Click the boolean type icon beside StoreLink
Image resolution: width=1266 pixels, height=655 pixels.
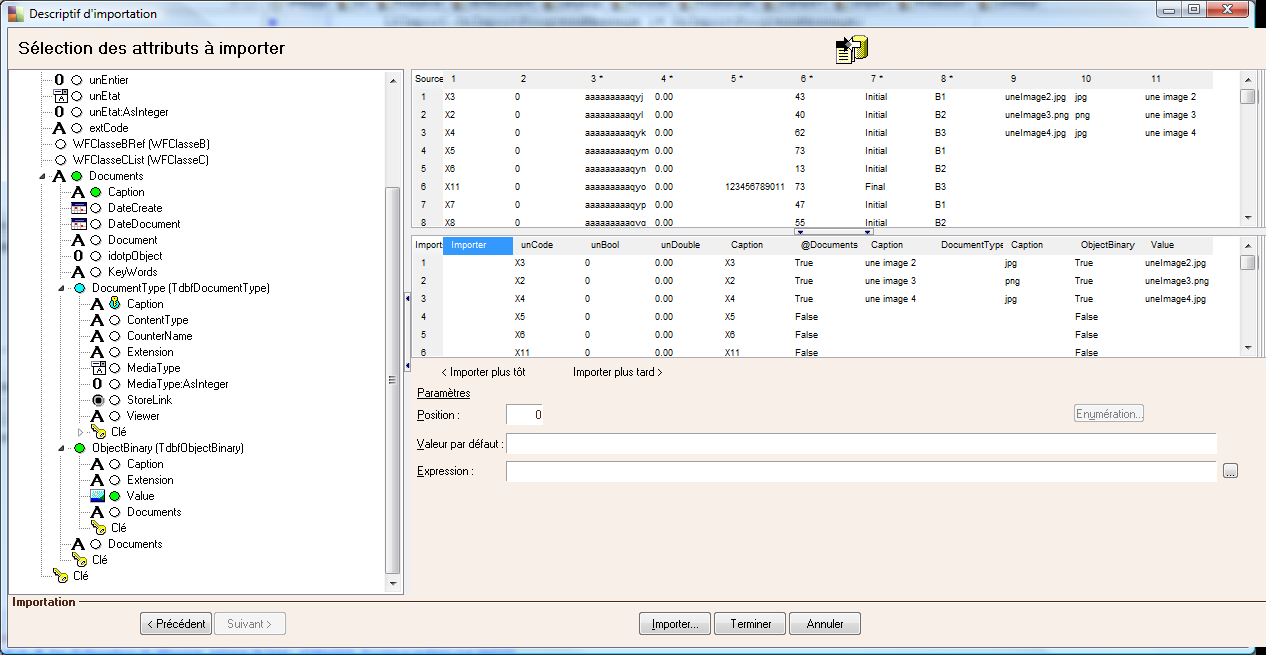click(97, 400)
